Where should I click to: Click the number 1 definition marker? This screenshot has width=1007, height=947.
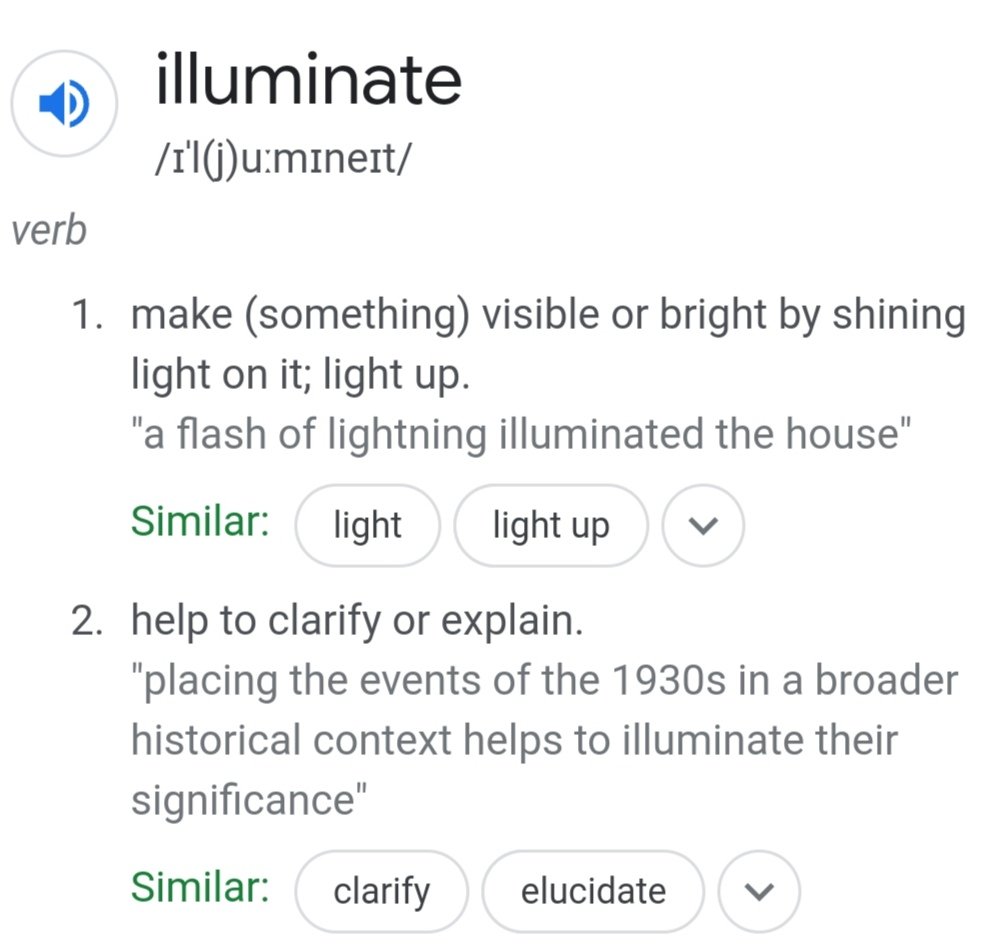click(x=87, y=317)
